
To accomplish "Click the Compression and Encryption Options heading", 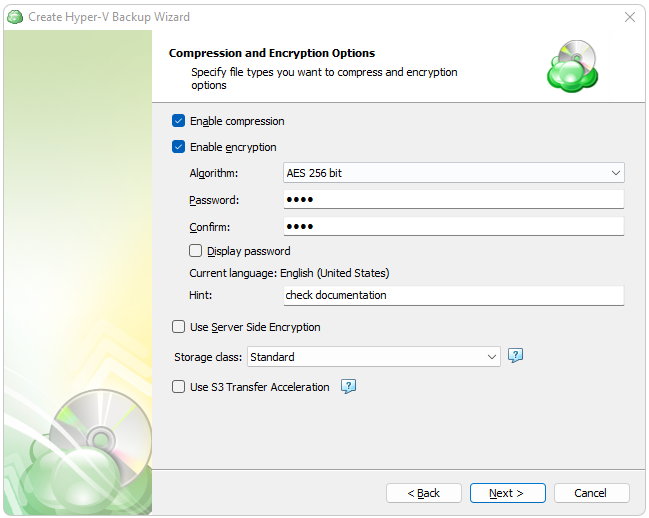I will pos(272,53).
